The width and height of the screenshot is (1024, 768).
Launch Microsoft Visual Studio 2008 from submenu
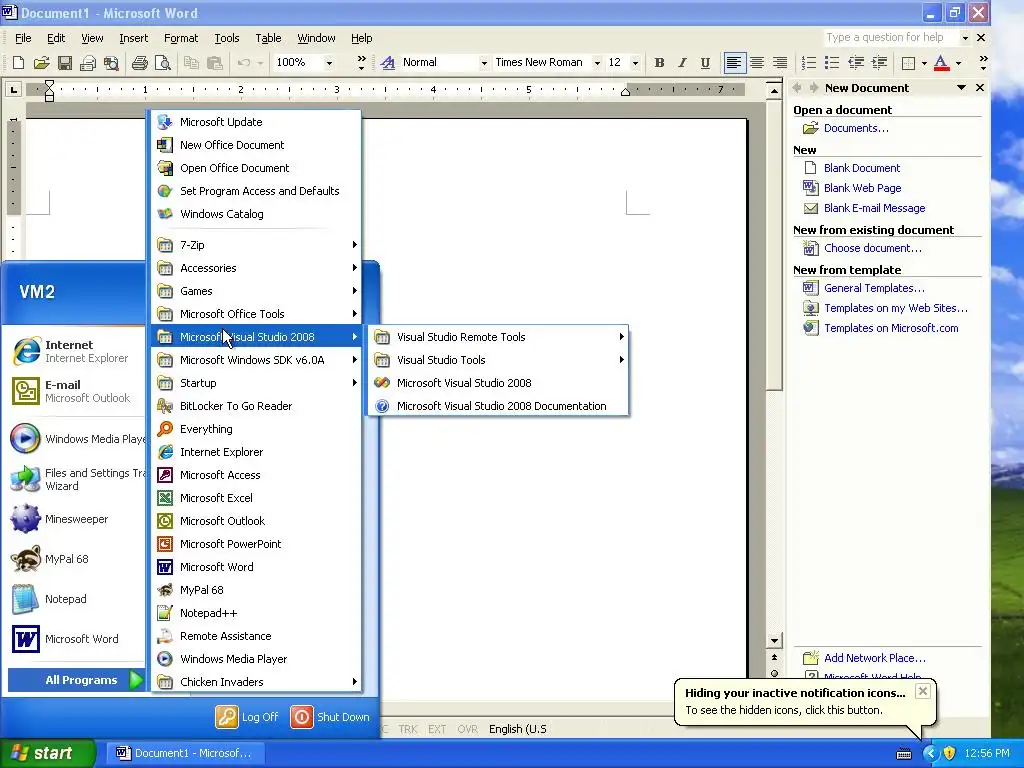click(498, 383)
